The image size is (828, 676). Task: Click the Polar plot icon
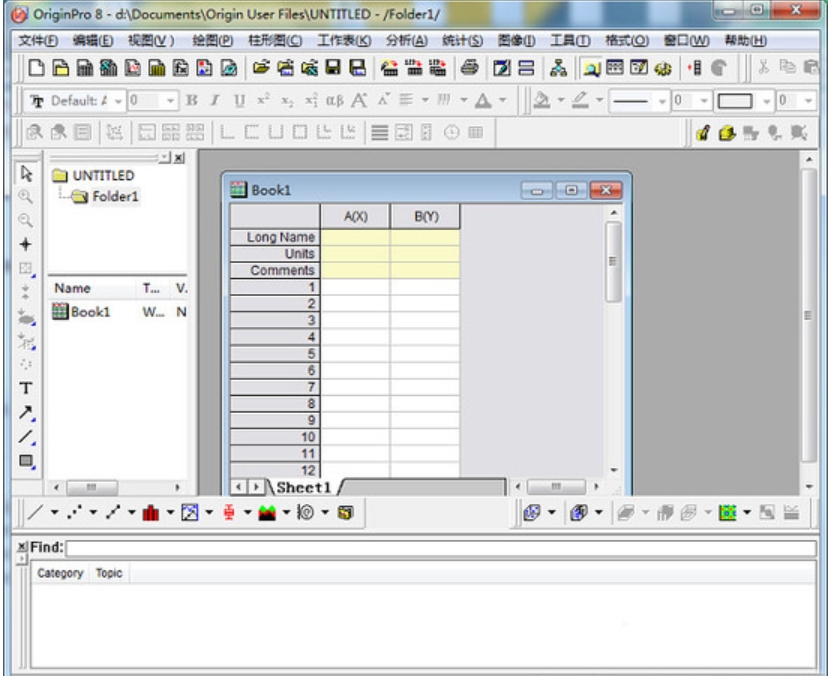tap(306, 512)
